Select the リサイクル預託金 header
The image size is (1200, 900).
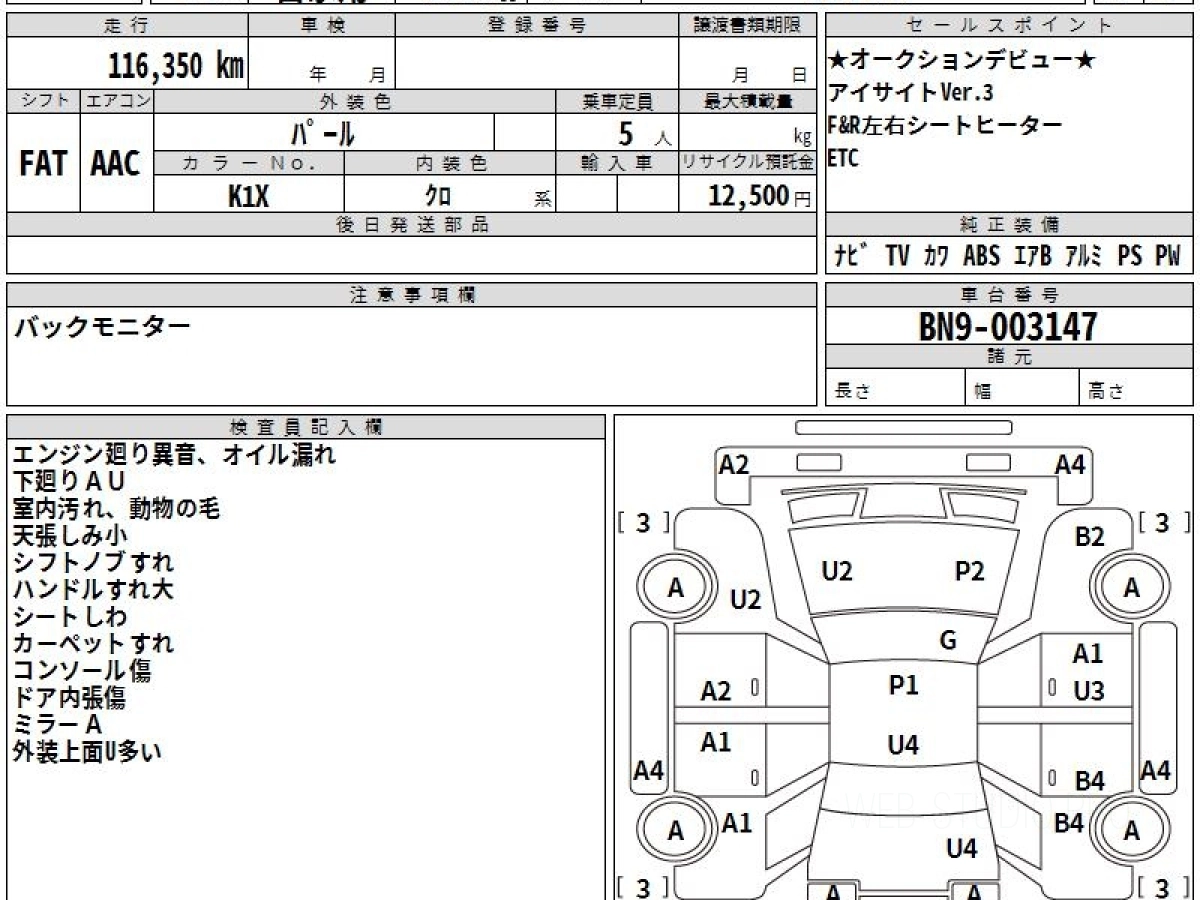pyautogui.click(x=748, y=162)
